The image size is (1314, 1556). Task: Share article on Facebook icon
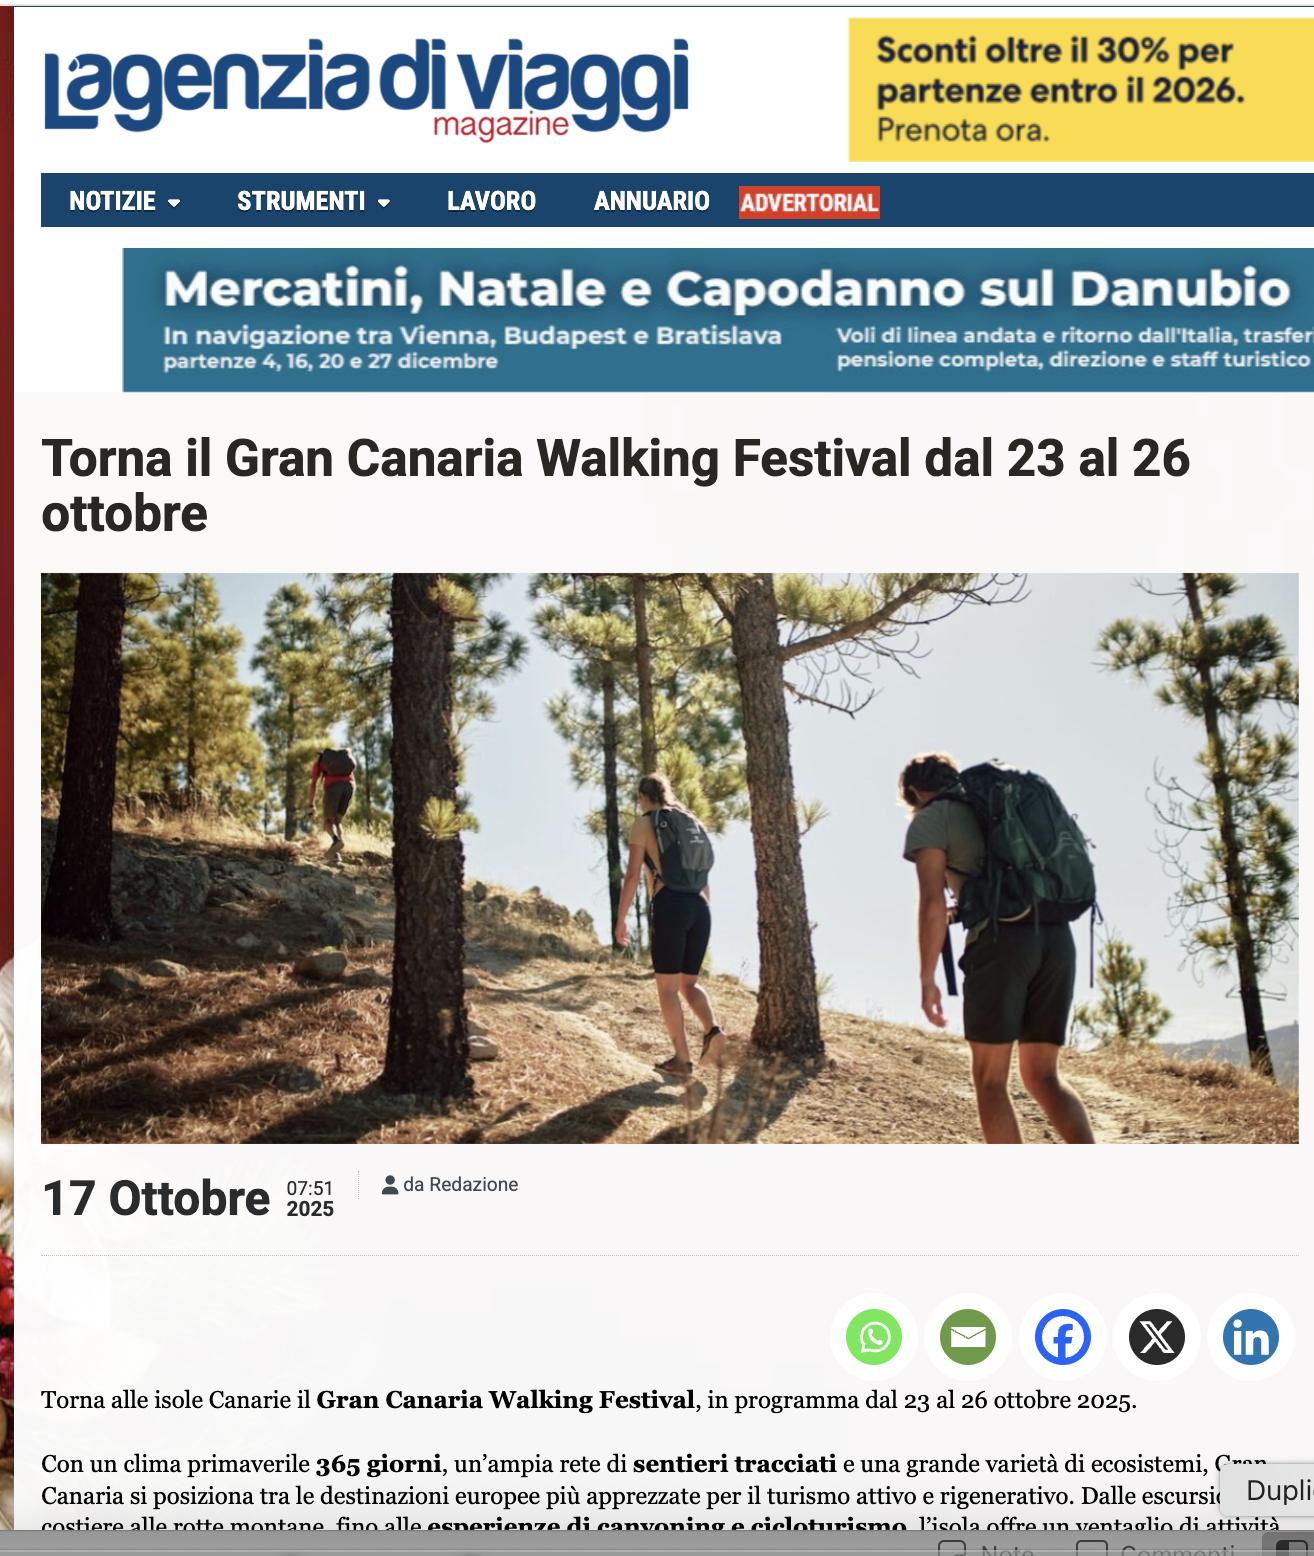(x=1062, y=1337)
